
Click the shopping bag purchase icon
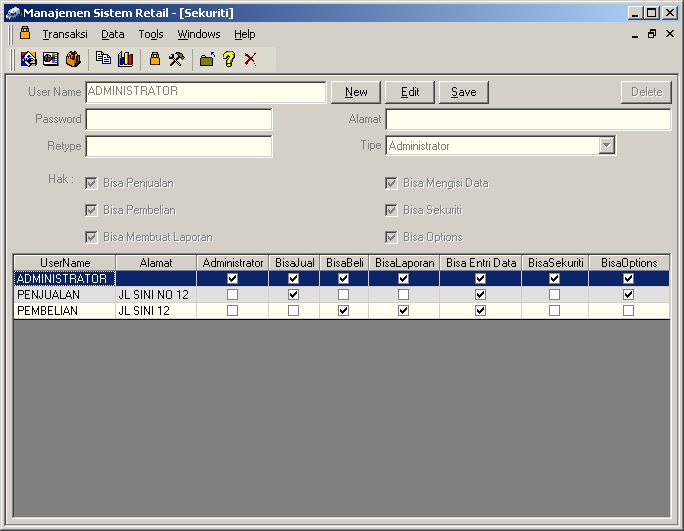tap(73, 59)
